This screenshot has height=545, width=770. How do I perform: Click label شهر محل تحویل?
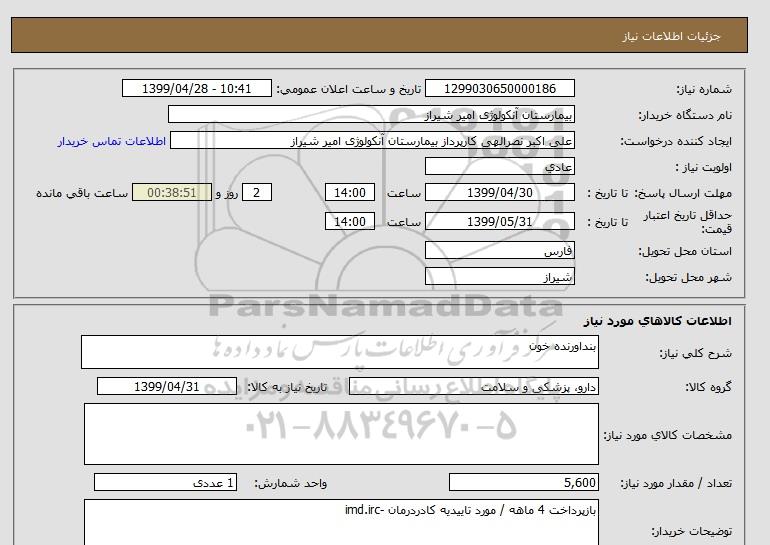(688, 277)
